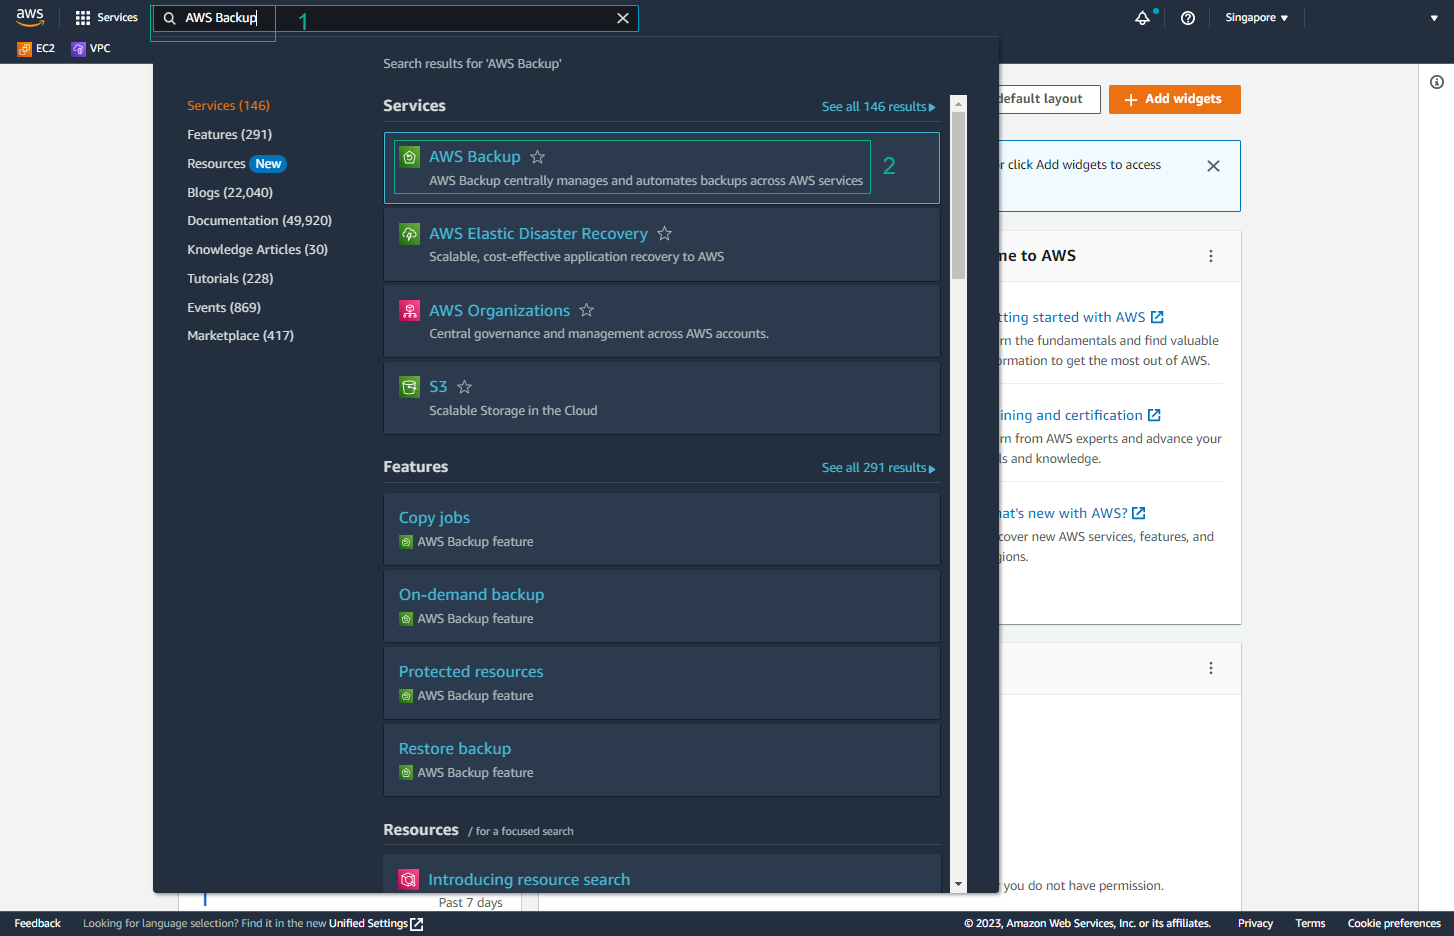This screenshot has width=1454, height=936.
Task: Click the scrollbar up arrow
Action: (959, 103)
